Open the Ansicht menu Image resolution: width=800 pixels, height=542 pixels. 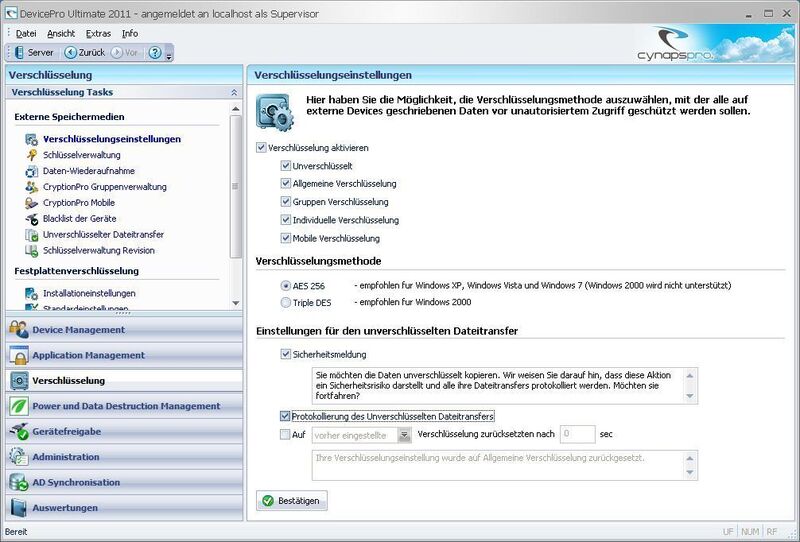(61, 34)
